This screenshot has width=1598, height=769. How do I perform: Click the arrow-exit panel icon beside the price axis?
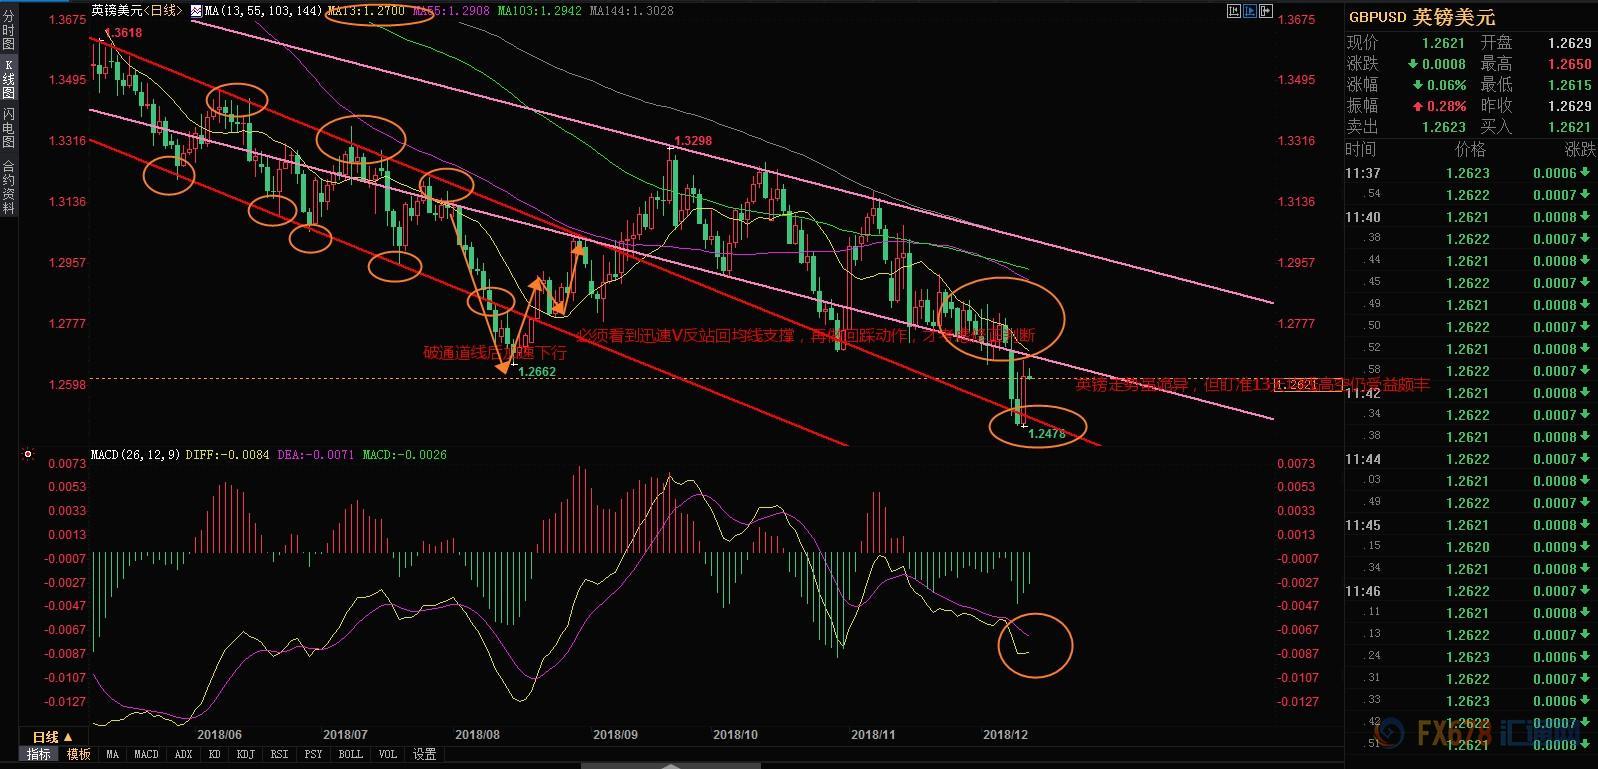tap(1266, 11)
